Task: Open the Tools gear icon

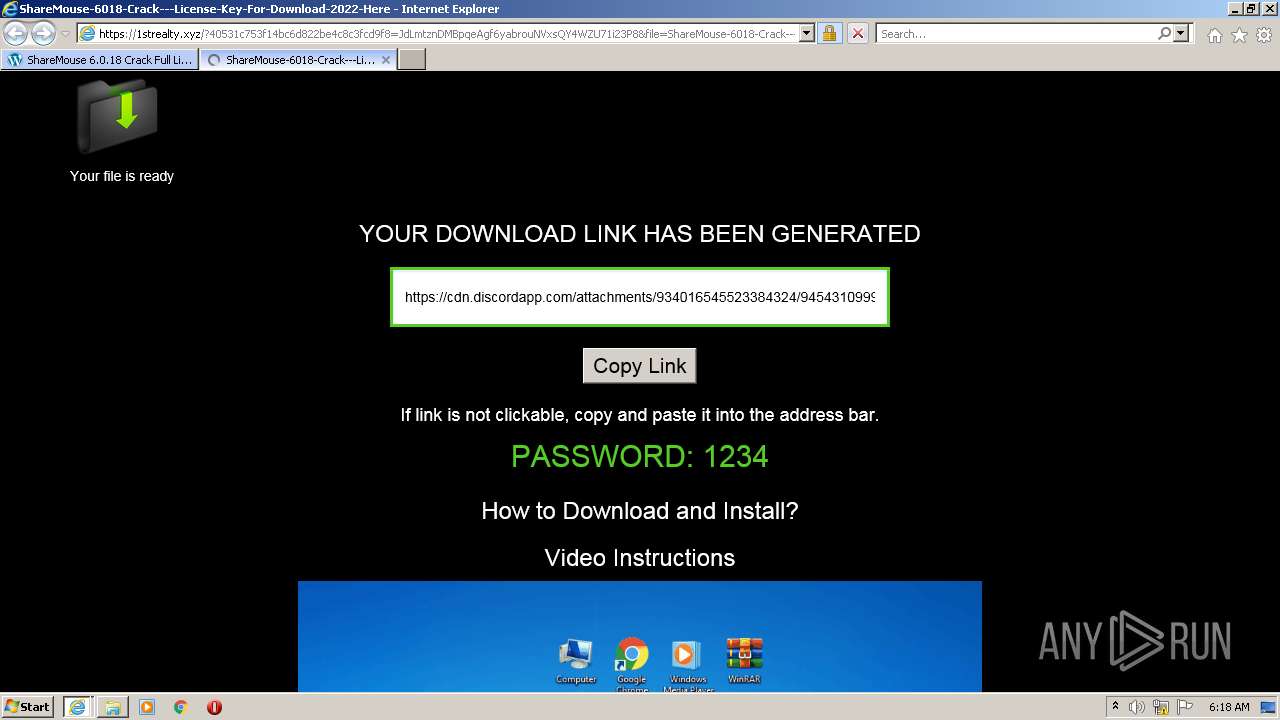Action: pos(1263,35)
